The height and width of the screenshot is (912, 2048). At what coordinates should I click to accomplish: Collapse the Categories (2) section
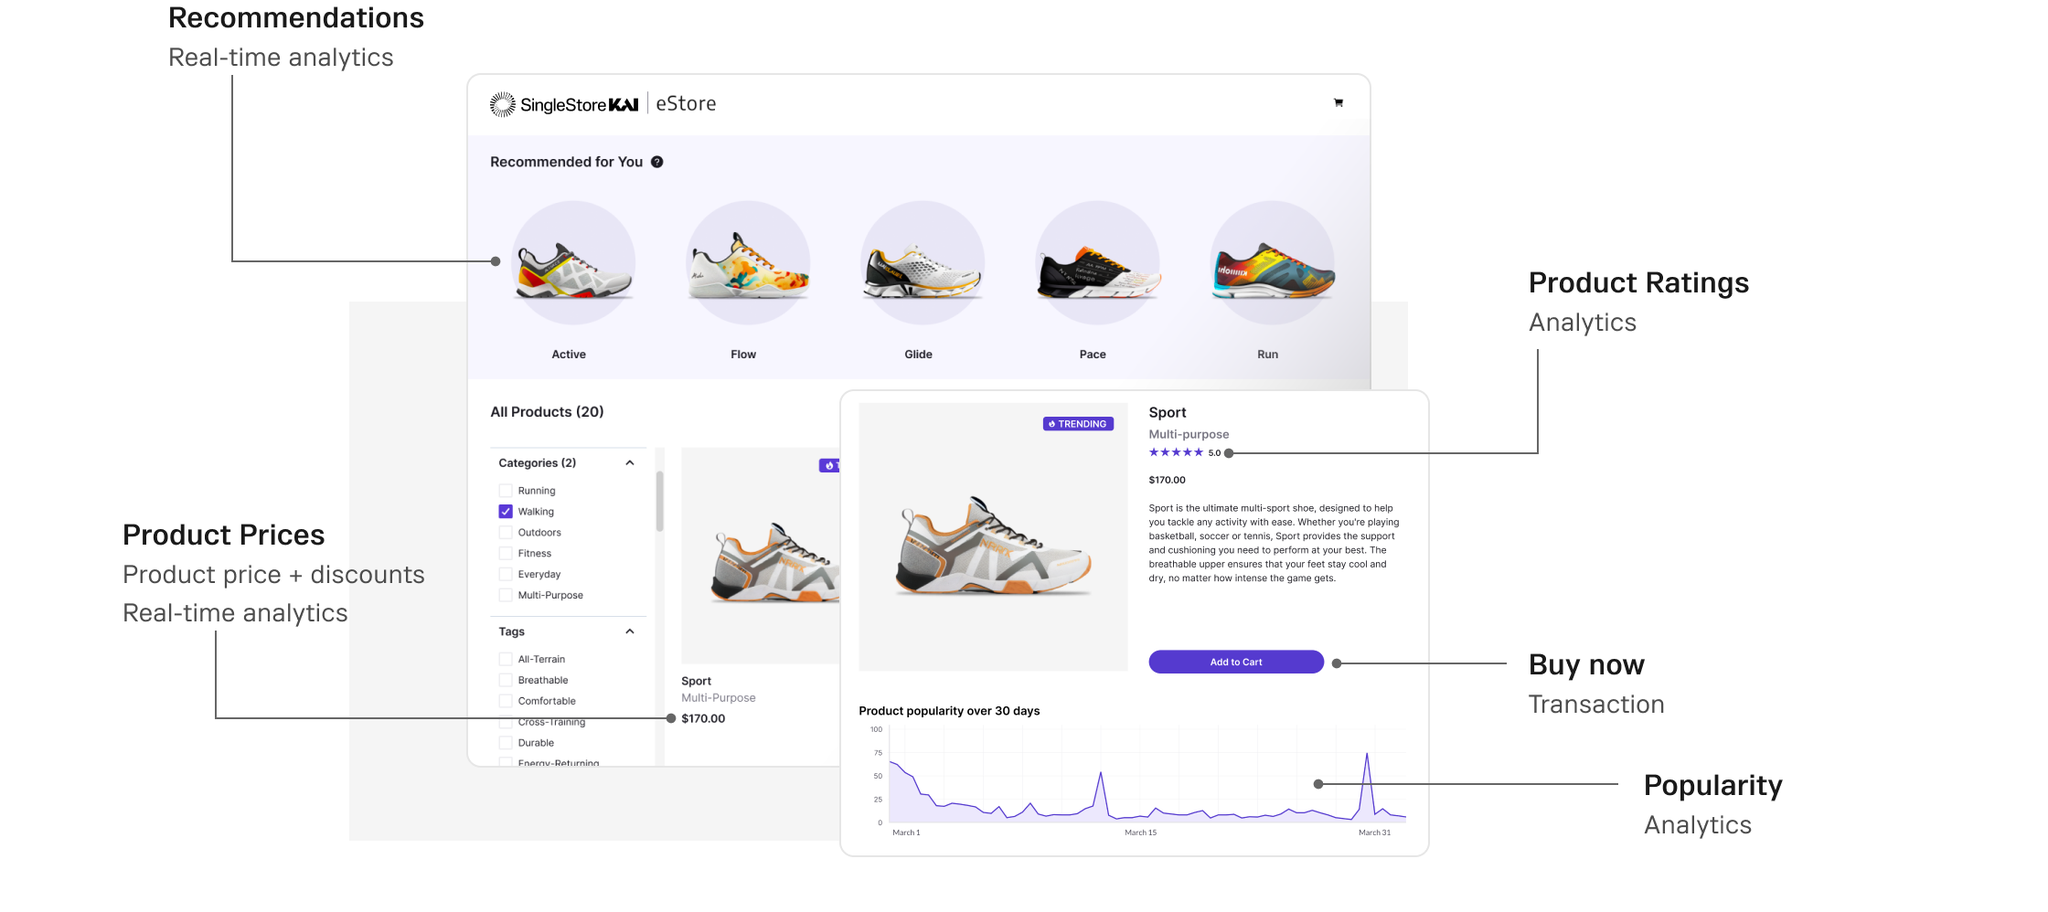pos(629,463)
